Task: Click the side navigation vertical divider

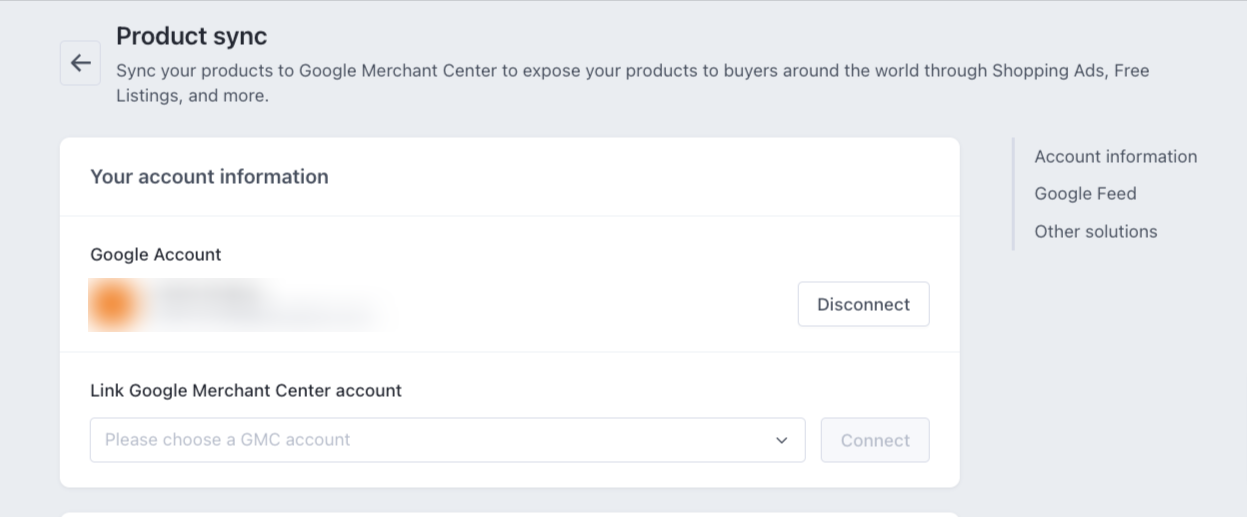Action: (1013, 194)
